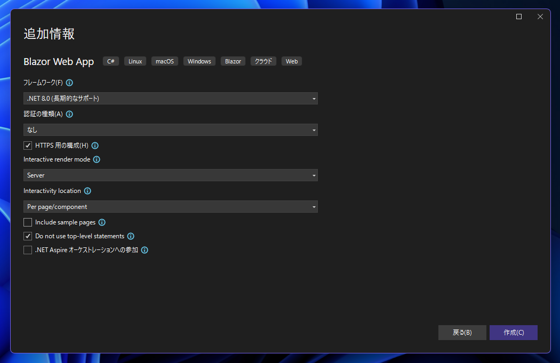This screenshot has width=560, height=363.
Task: Click info icon beside HTTPS 用の構成(H)
Action: tap(95, 145)
